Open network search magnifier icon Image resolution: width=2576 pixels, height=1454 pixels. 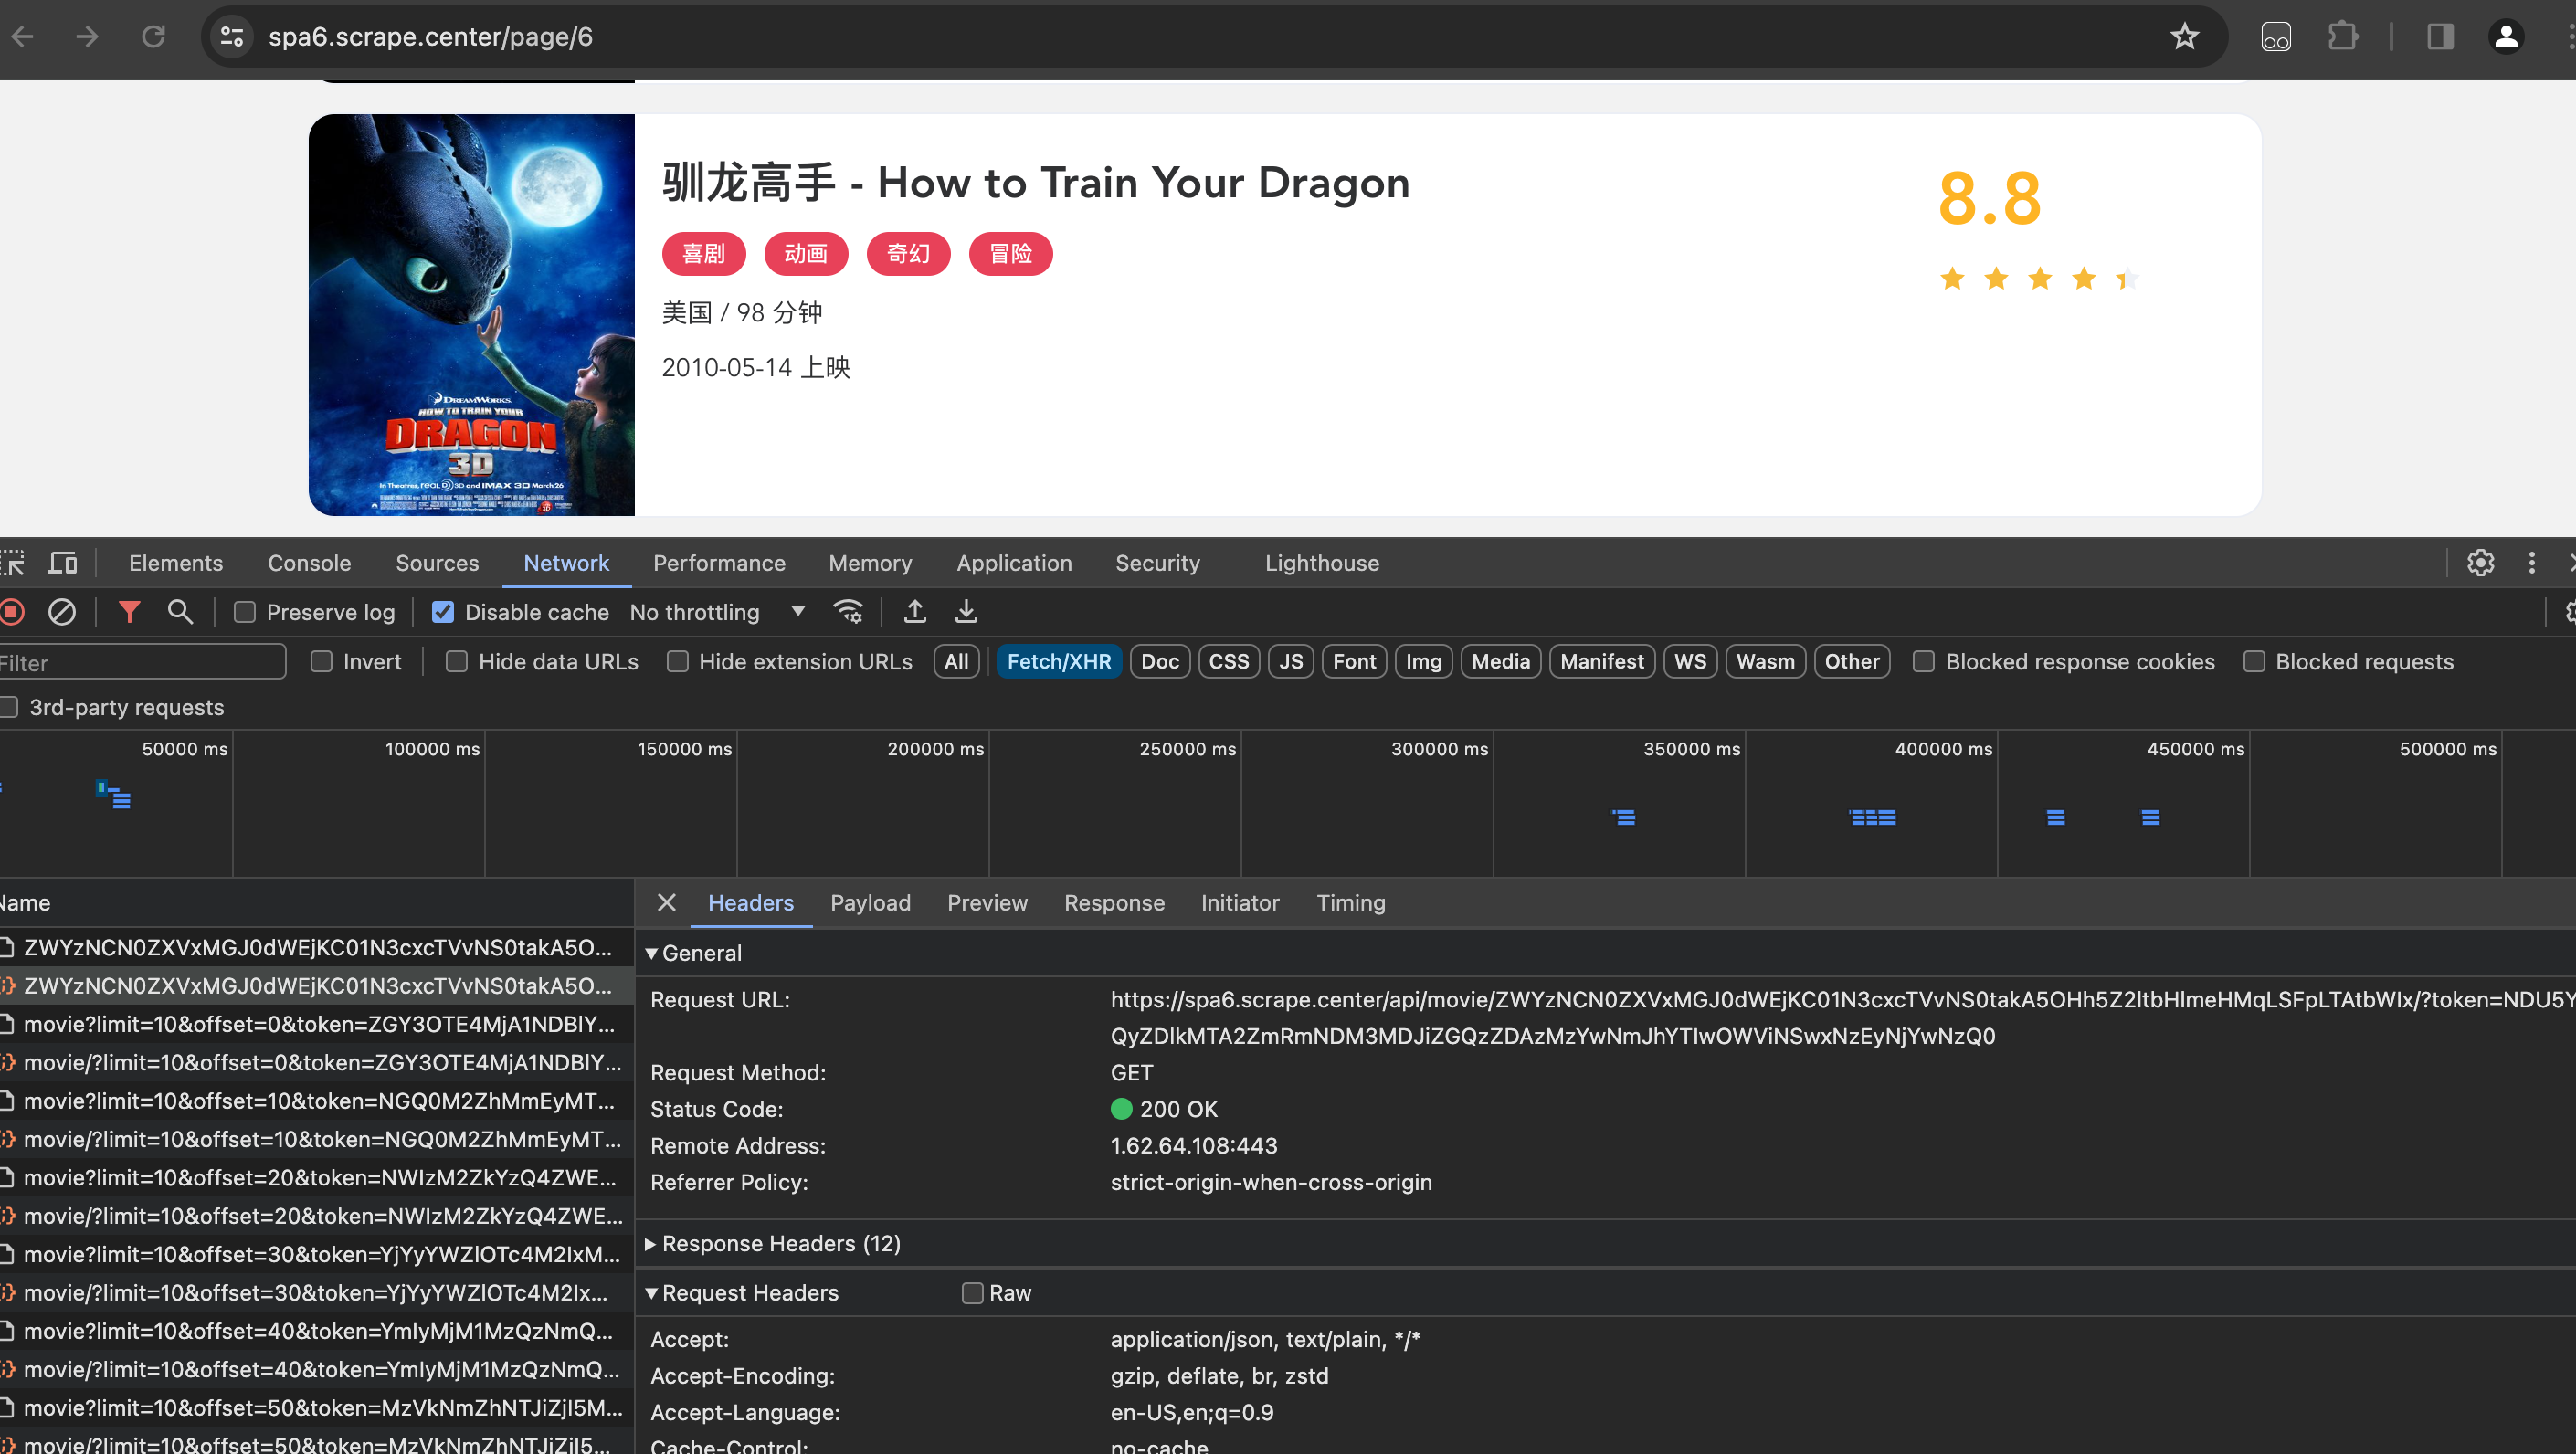coord(180,612)
